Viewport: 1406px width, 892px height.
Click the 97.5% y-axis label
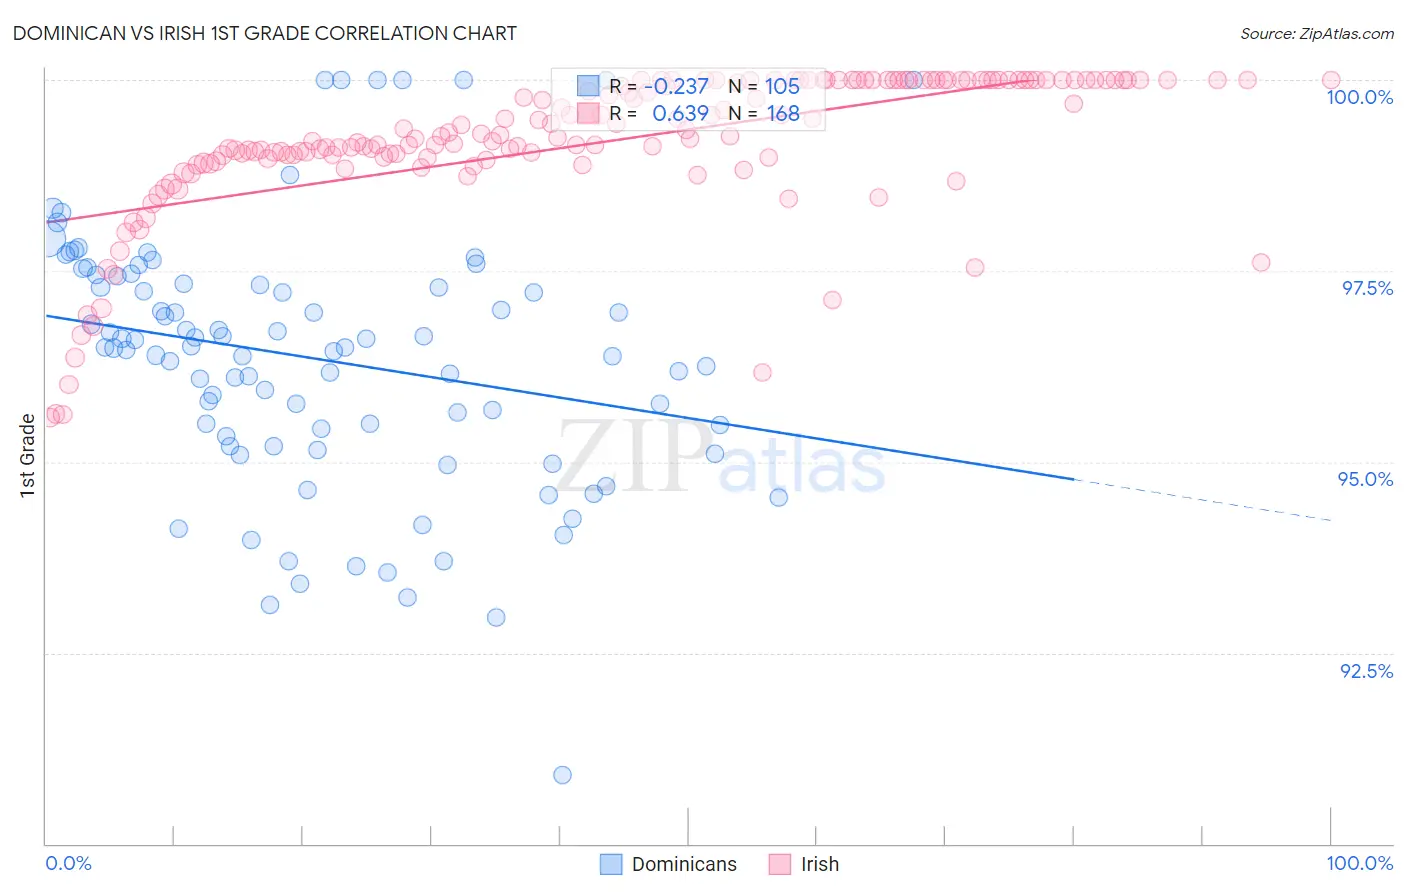click(x=1367, y=288)
